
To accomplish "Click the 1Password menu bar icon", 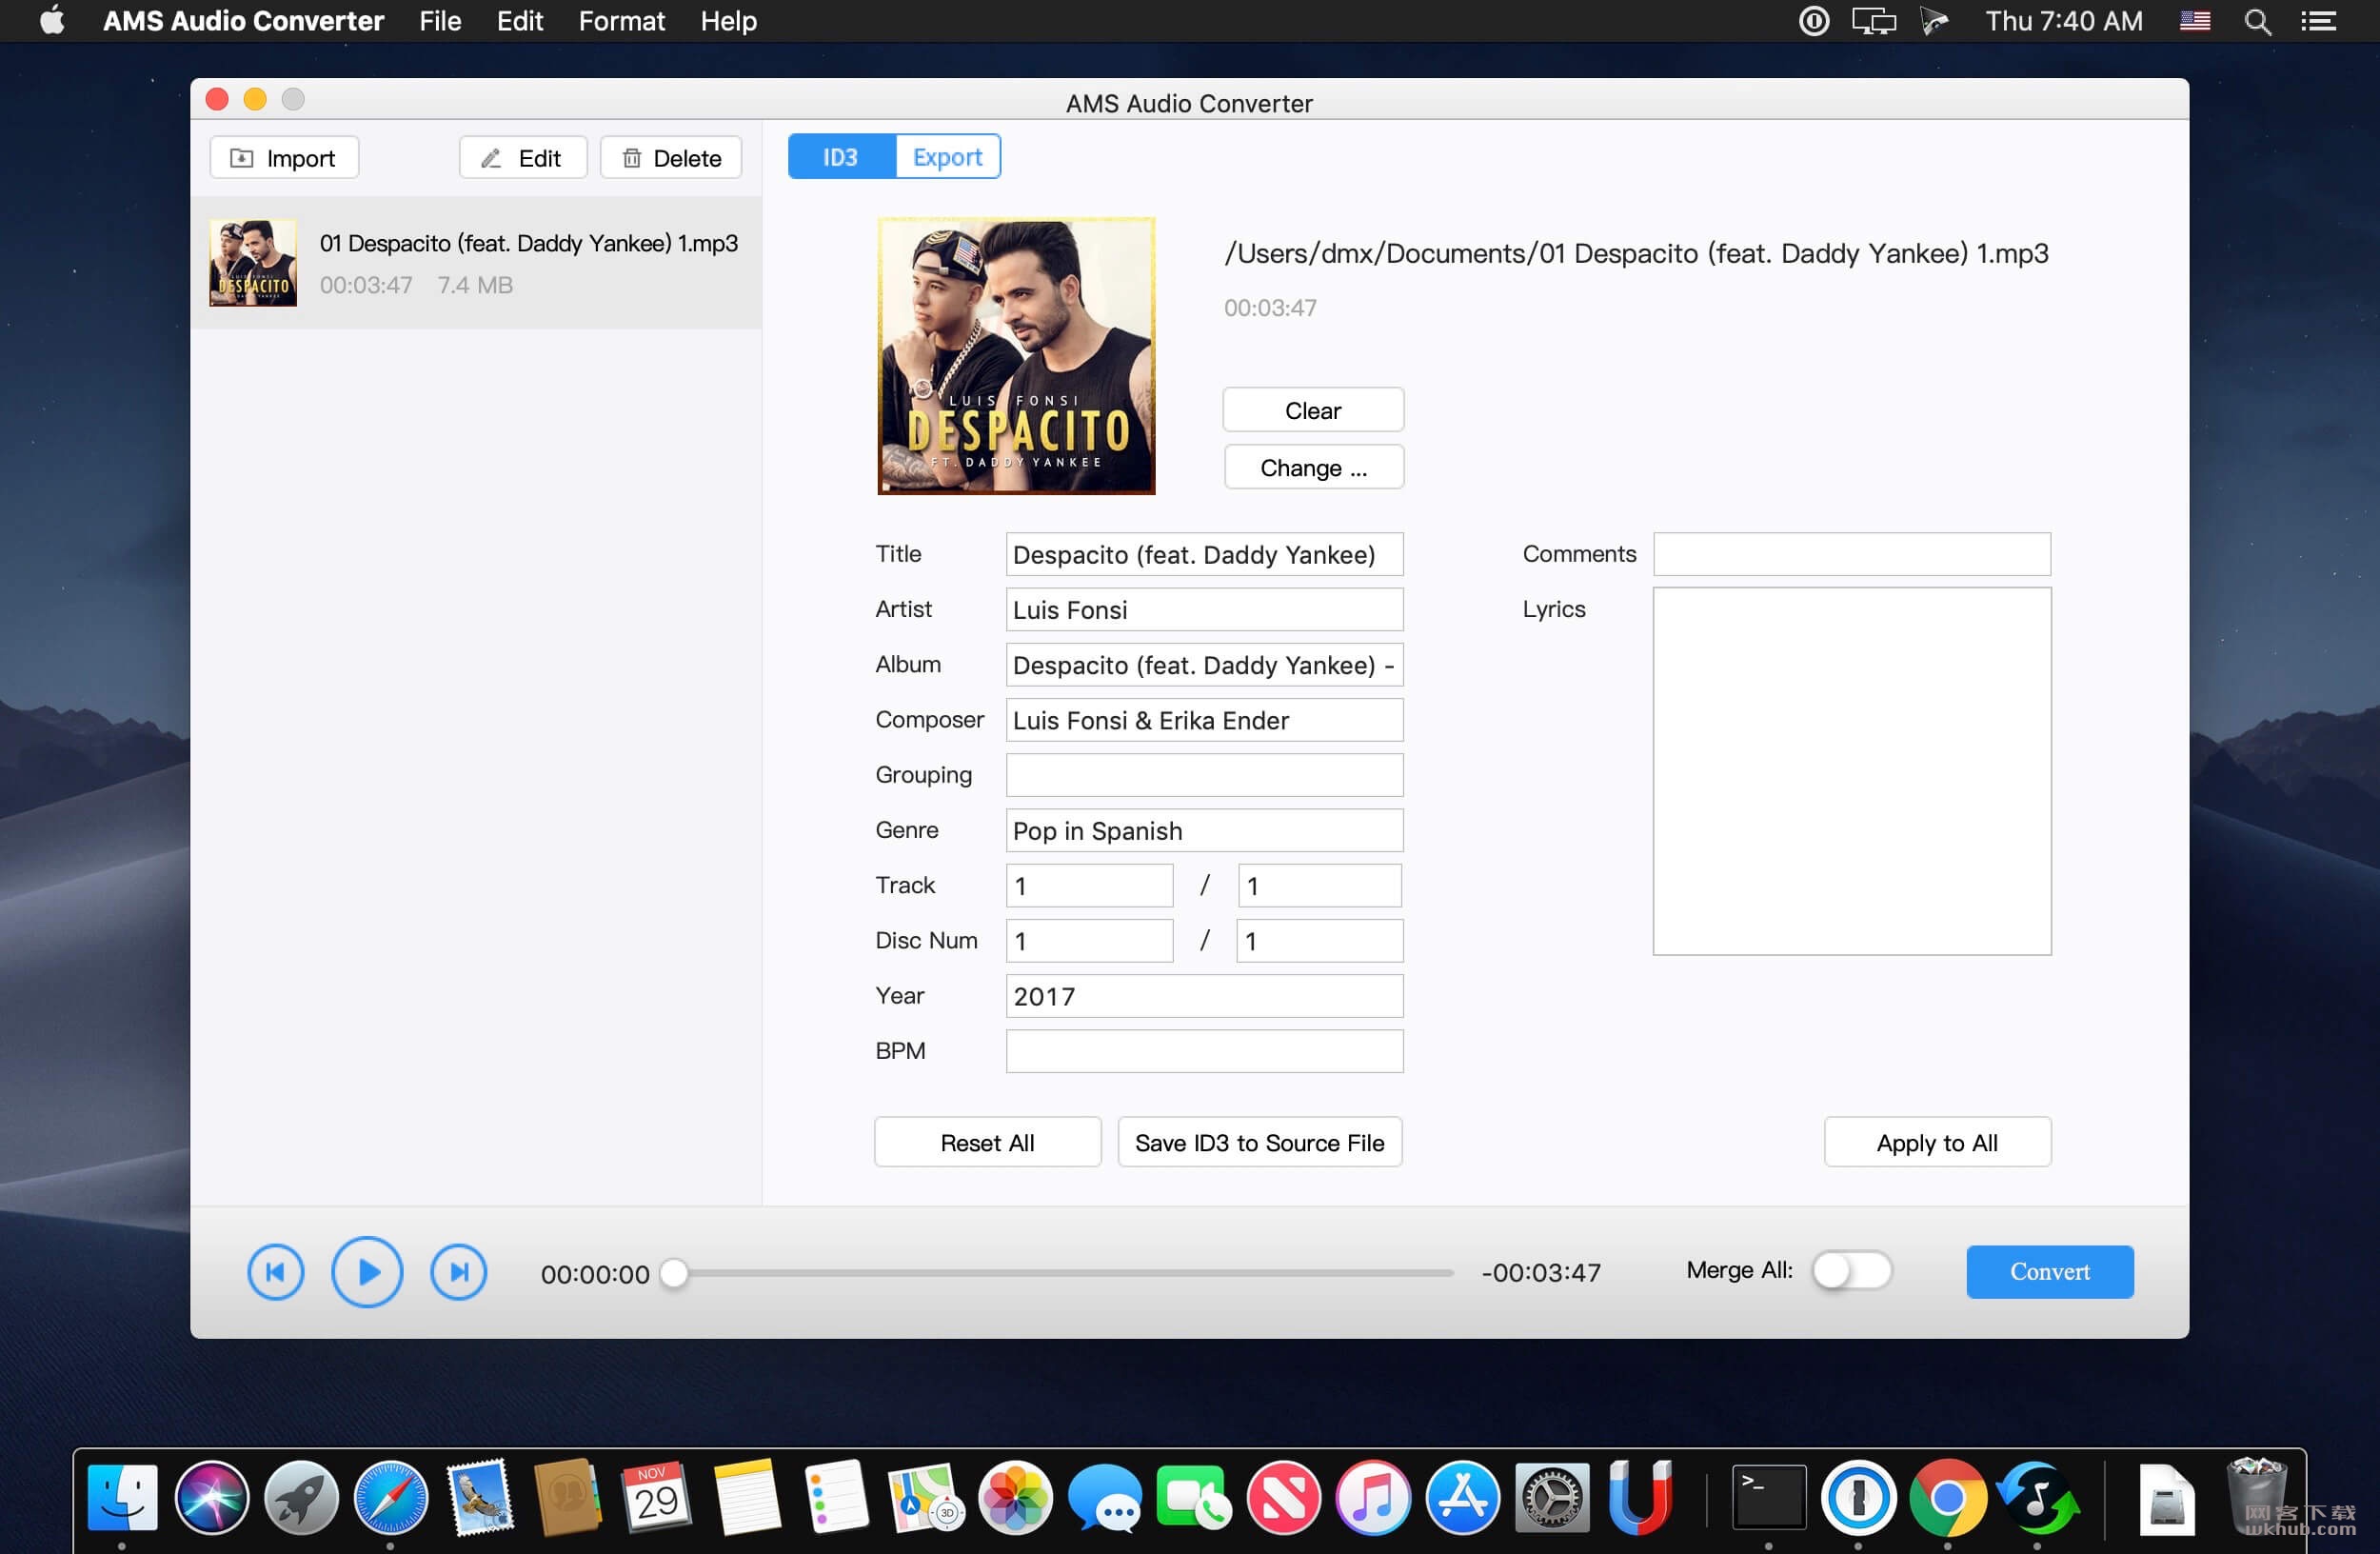I will click(1814, 21).
